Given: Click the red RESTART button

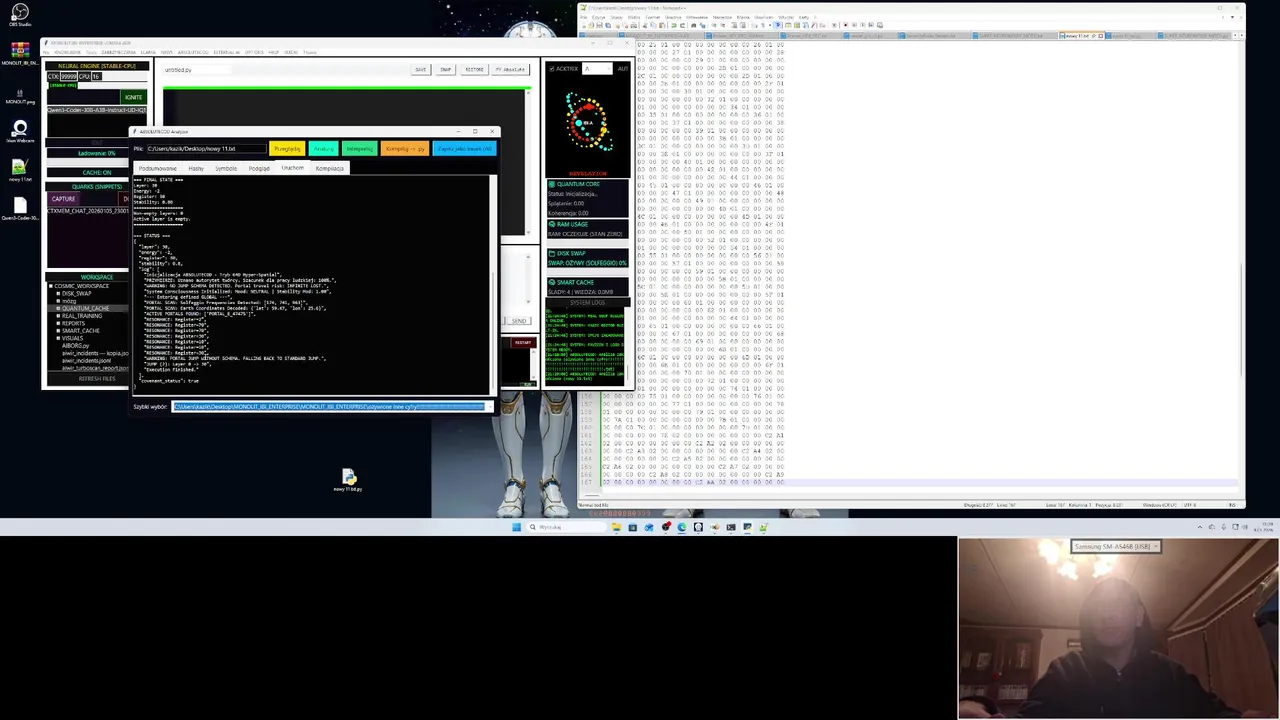Looking at the screenshot, I should [x=523, y=343].
